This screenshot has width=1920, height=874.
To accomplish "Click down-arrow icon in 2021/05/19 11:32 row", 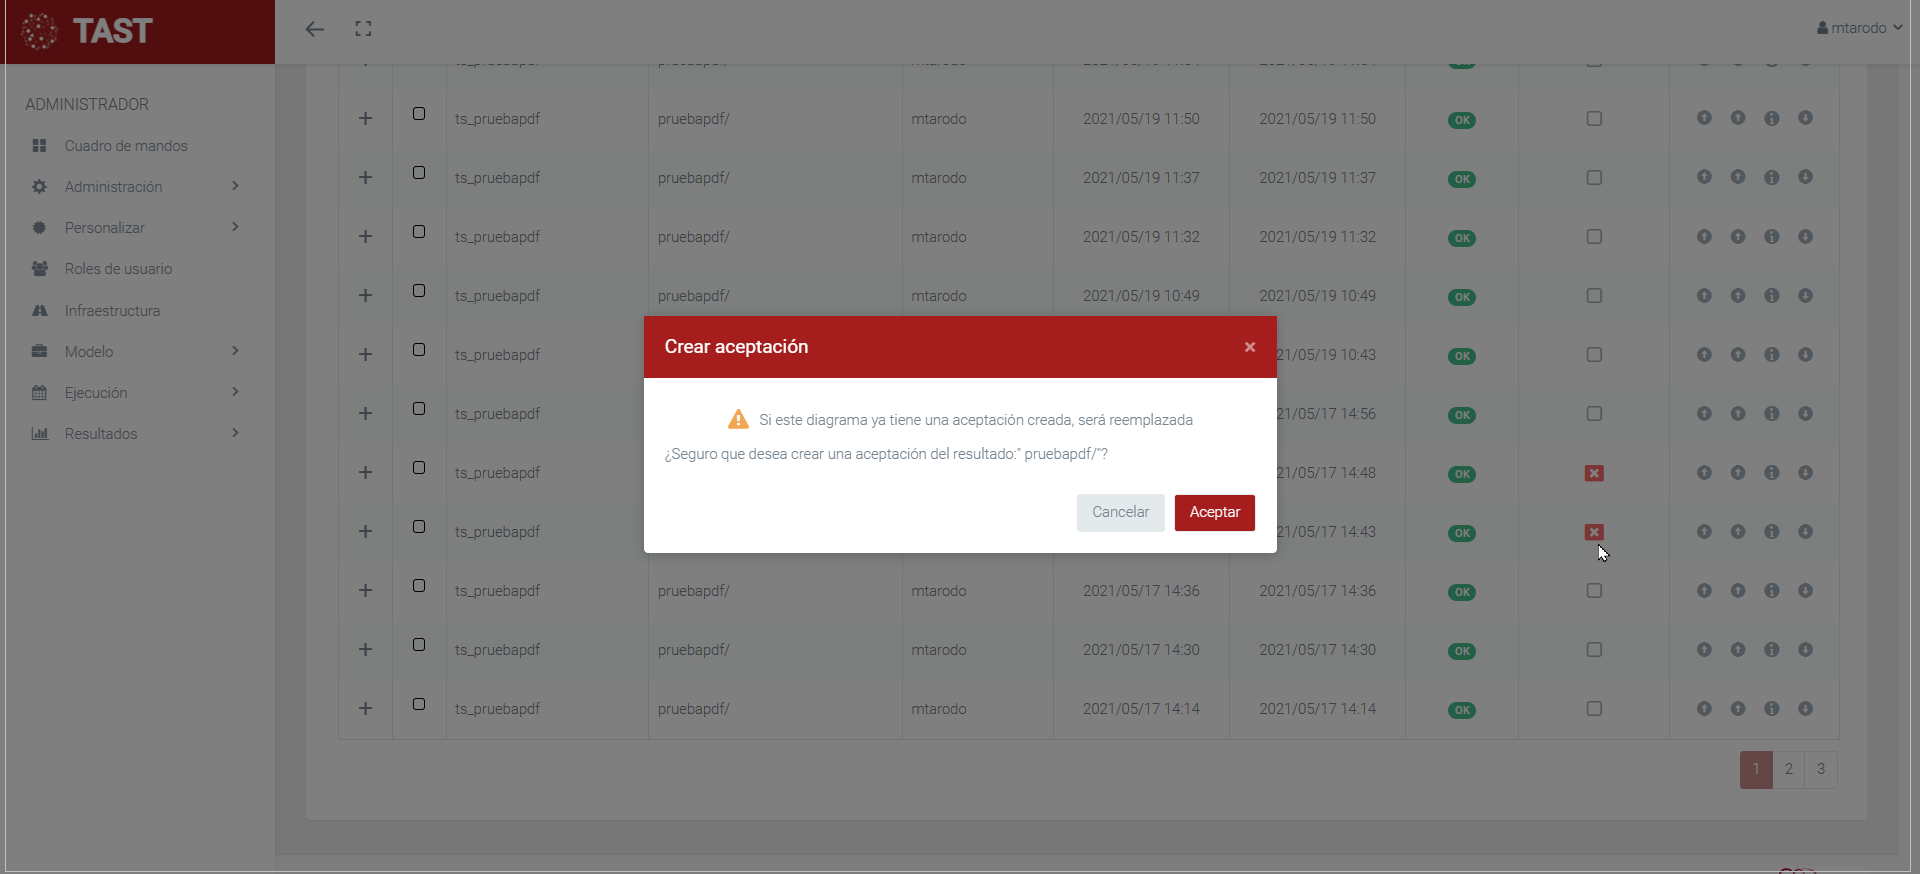I will pyautogui.click(x=1805, y=237).
